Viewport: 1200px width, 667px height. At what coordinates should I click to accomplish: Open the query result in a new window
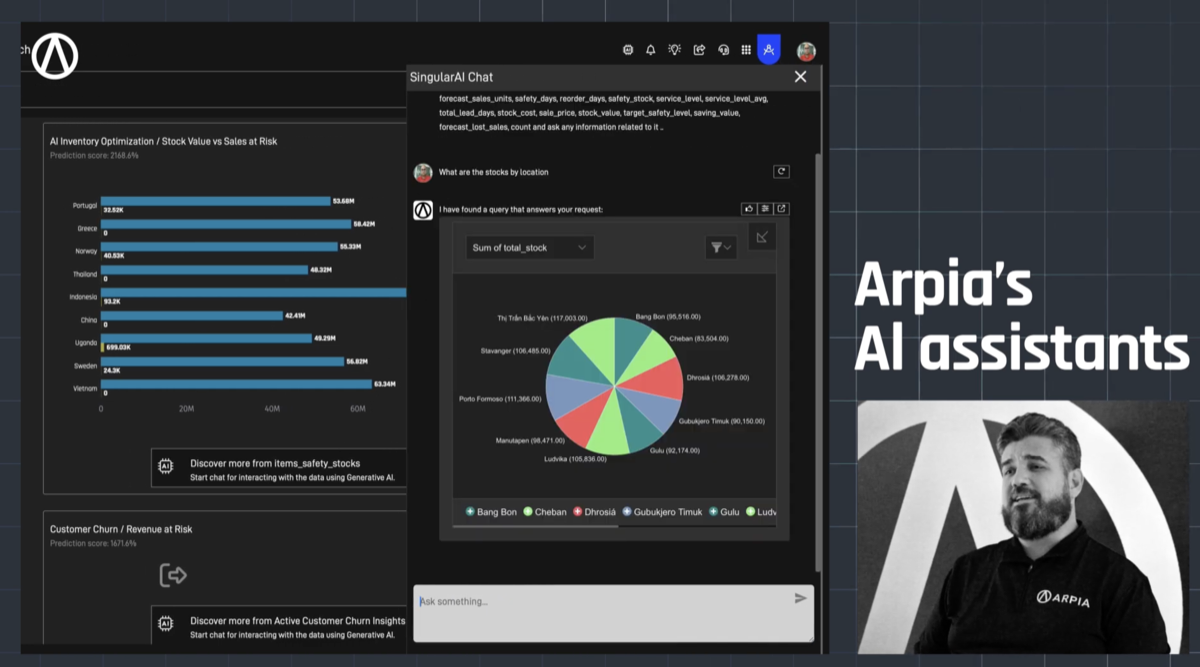[781, 209]
